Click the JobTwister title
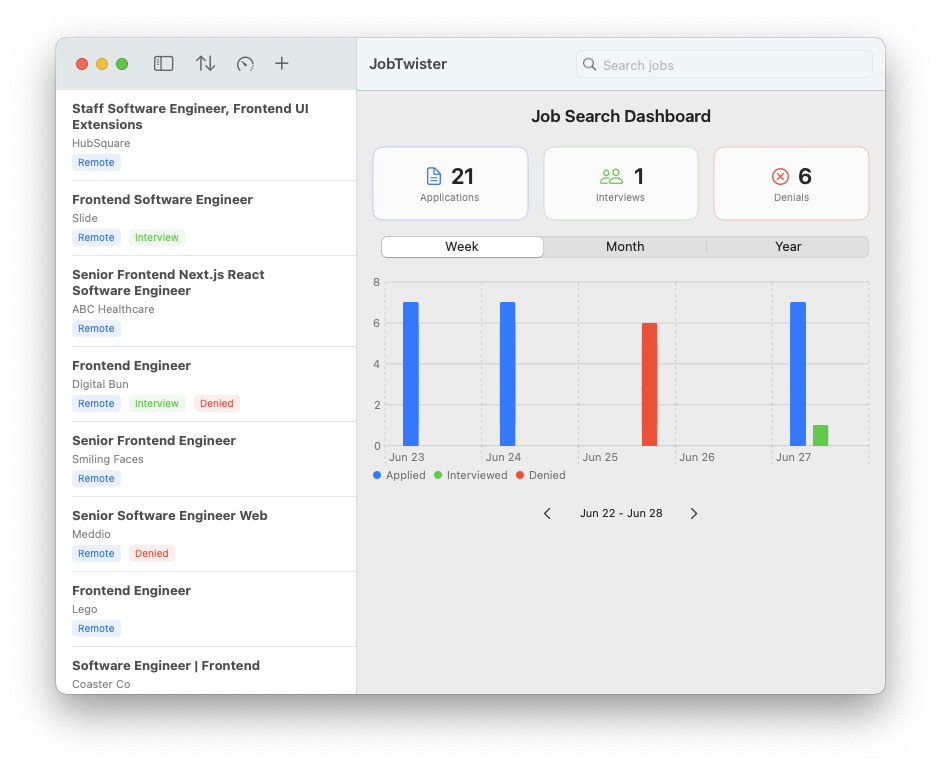Image resolution: width=941 pixels, height=768 pixels. click(408, 64)
